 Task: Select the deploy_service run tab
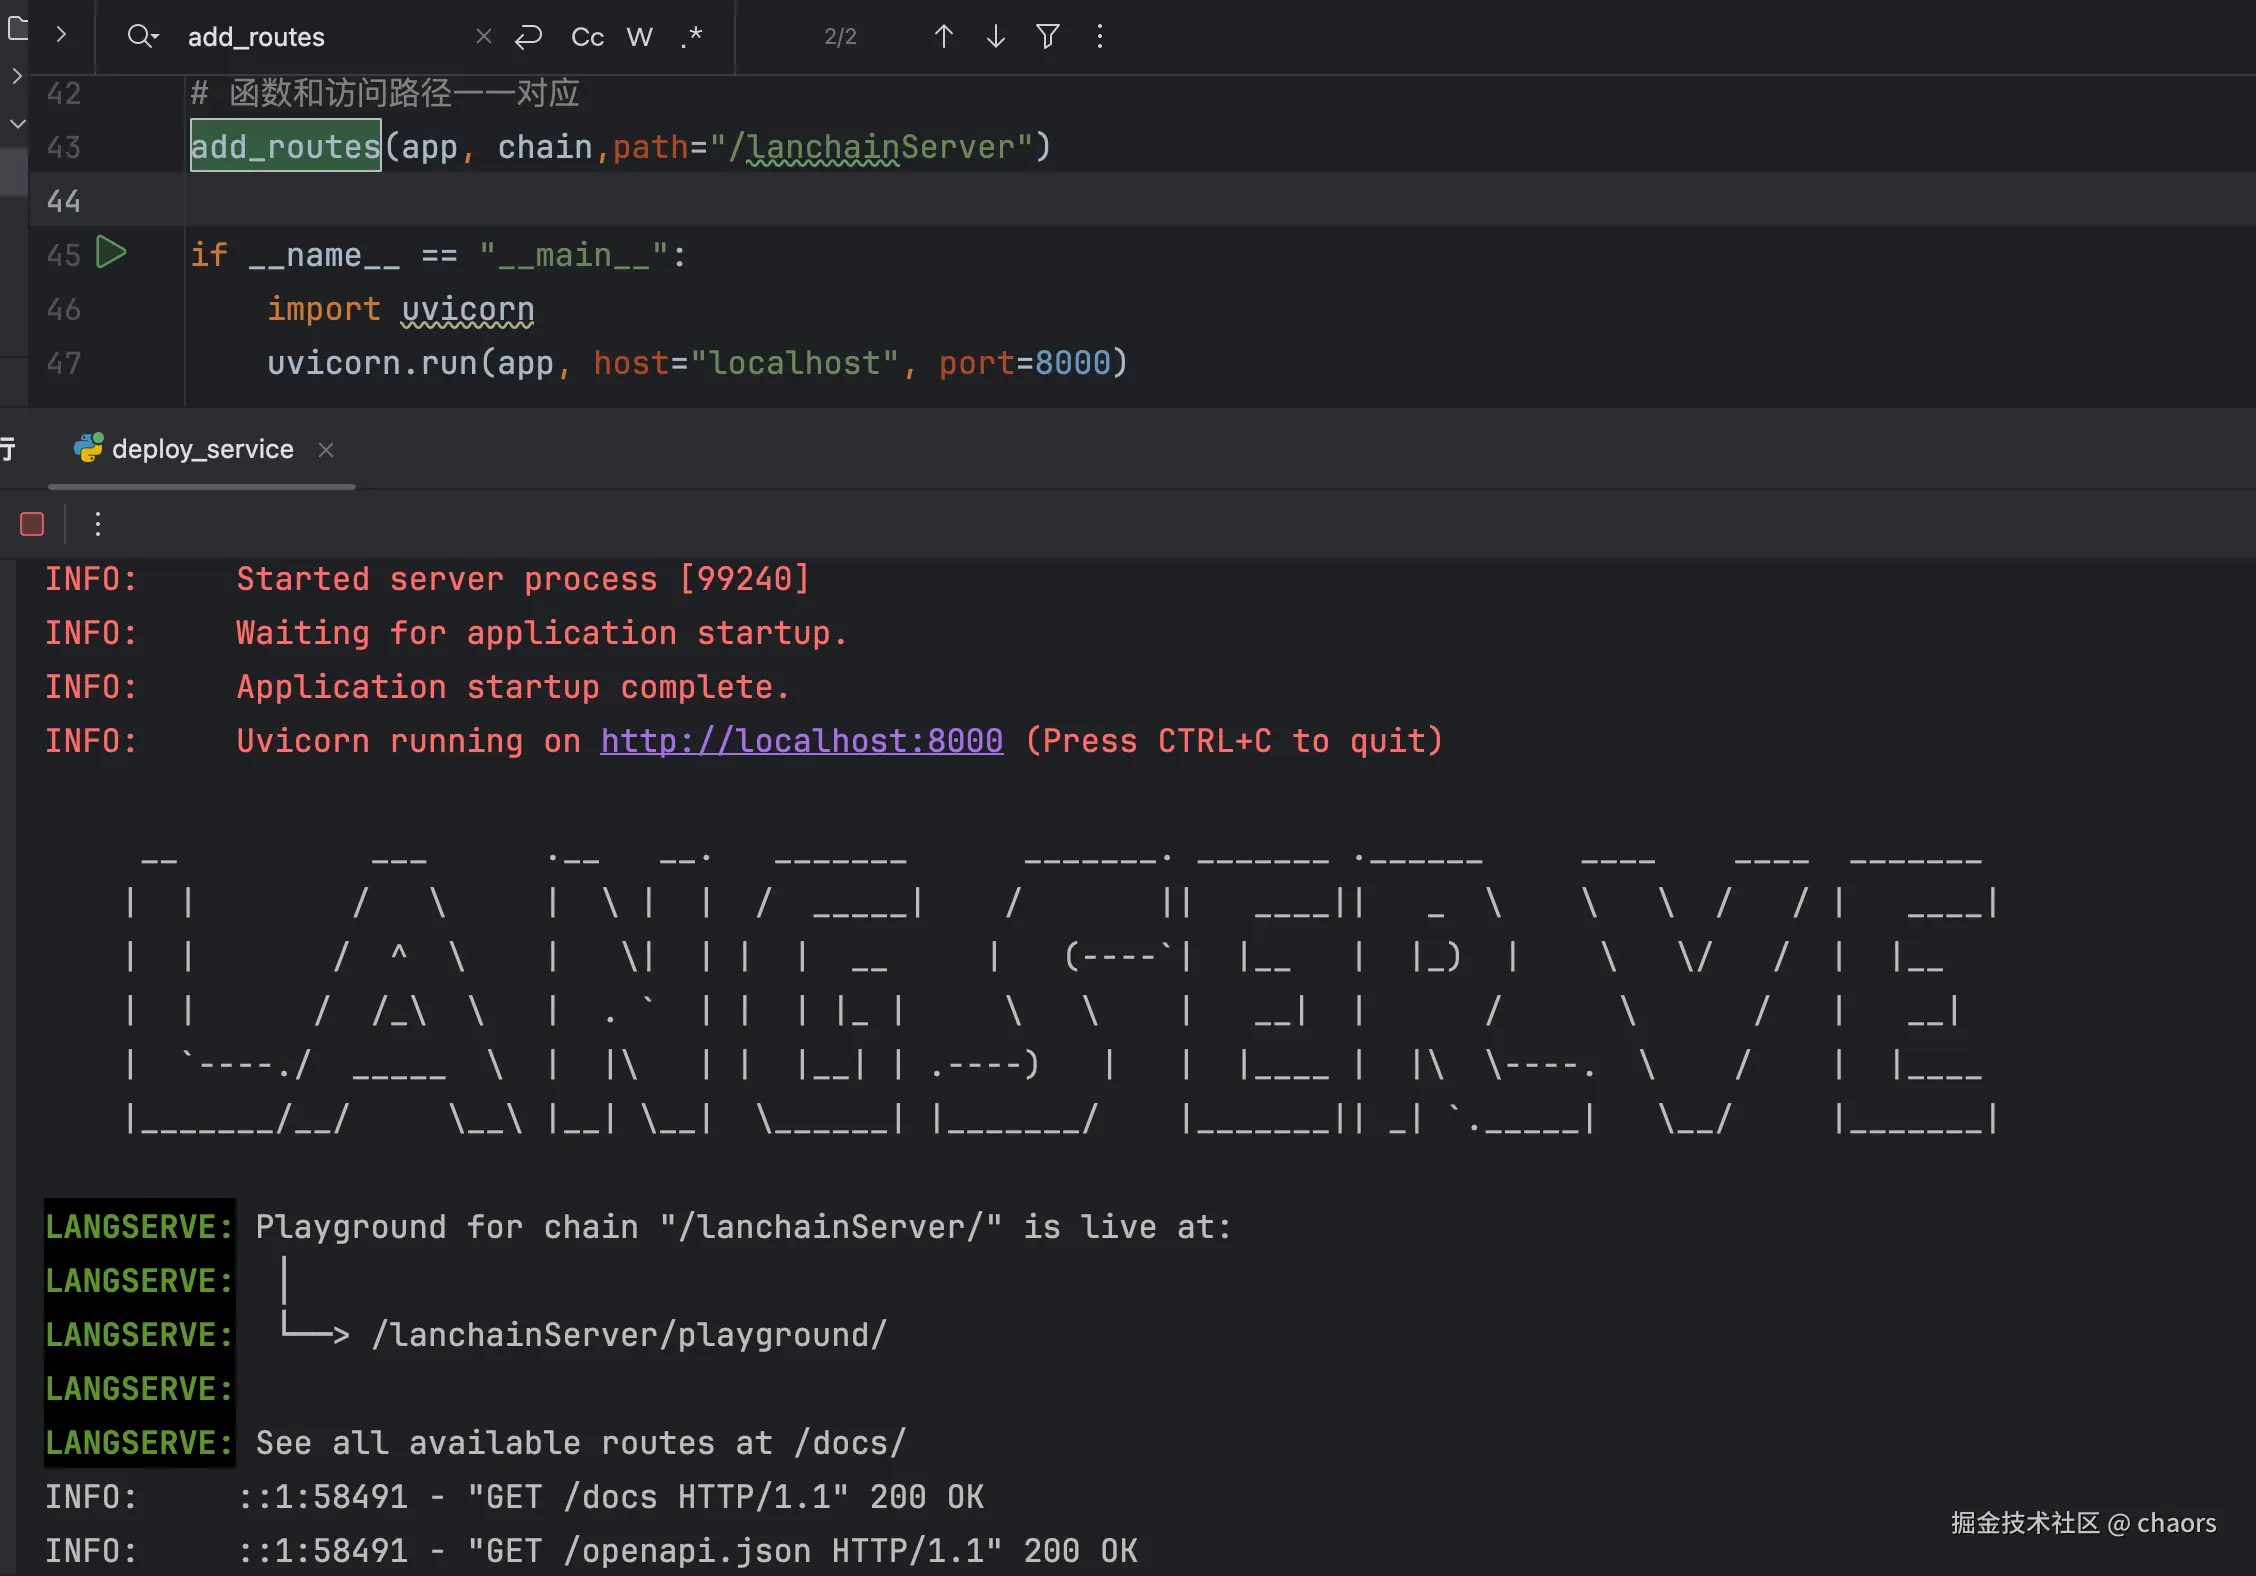201,450
